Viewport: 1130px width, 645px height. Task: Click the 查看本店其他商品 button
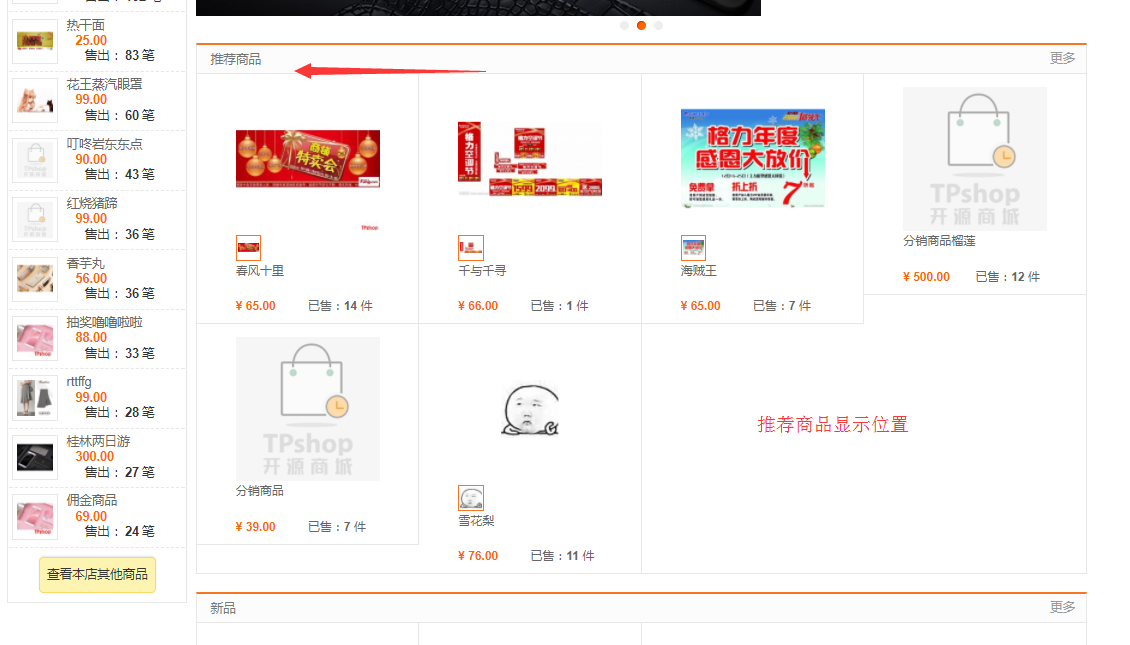[x=96, y=575]
